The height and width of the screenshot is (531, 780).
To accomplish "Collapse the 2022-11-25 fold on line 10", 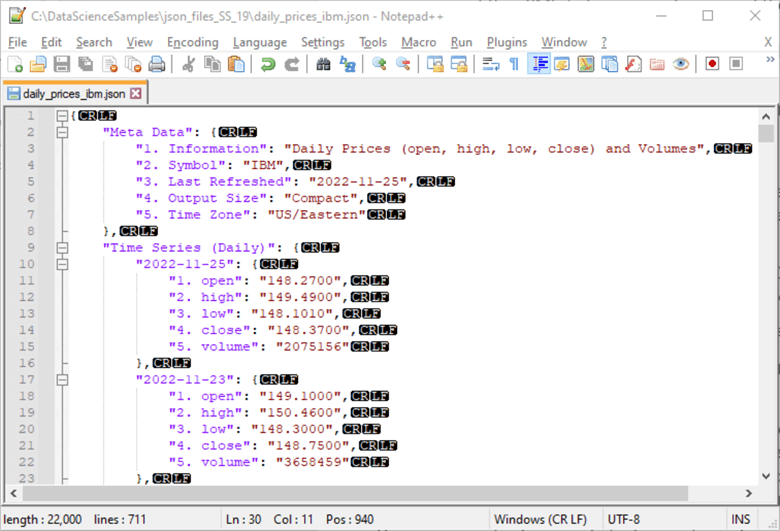I will point(62,264).
